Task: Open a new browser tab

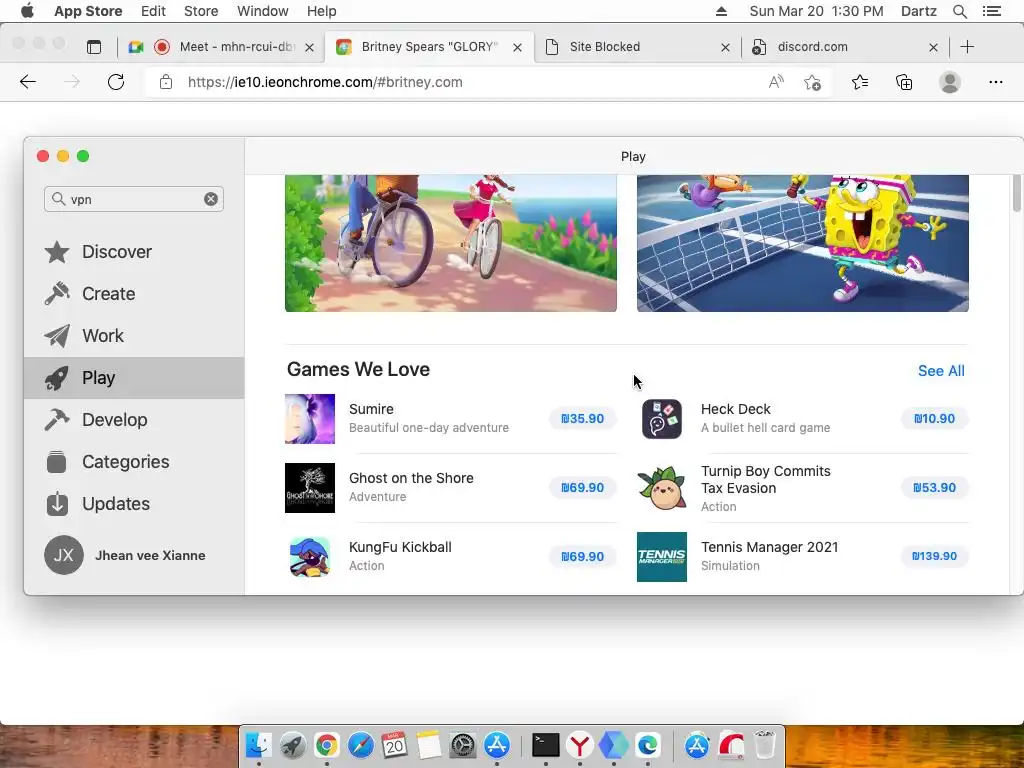Action: click(967, 47)
